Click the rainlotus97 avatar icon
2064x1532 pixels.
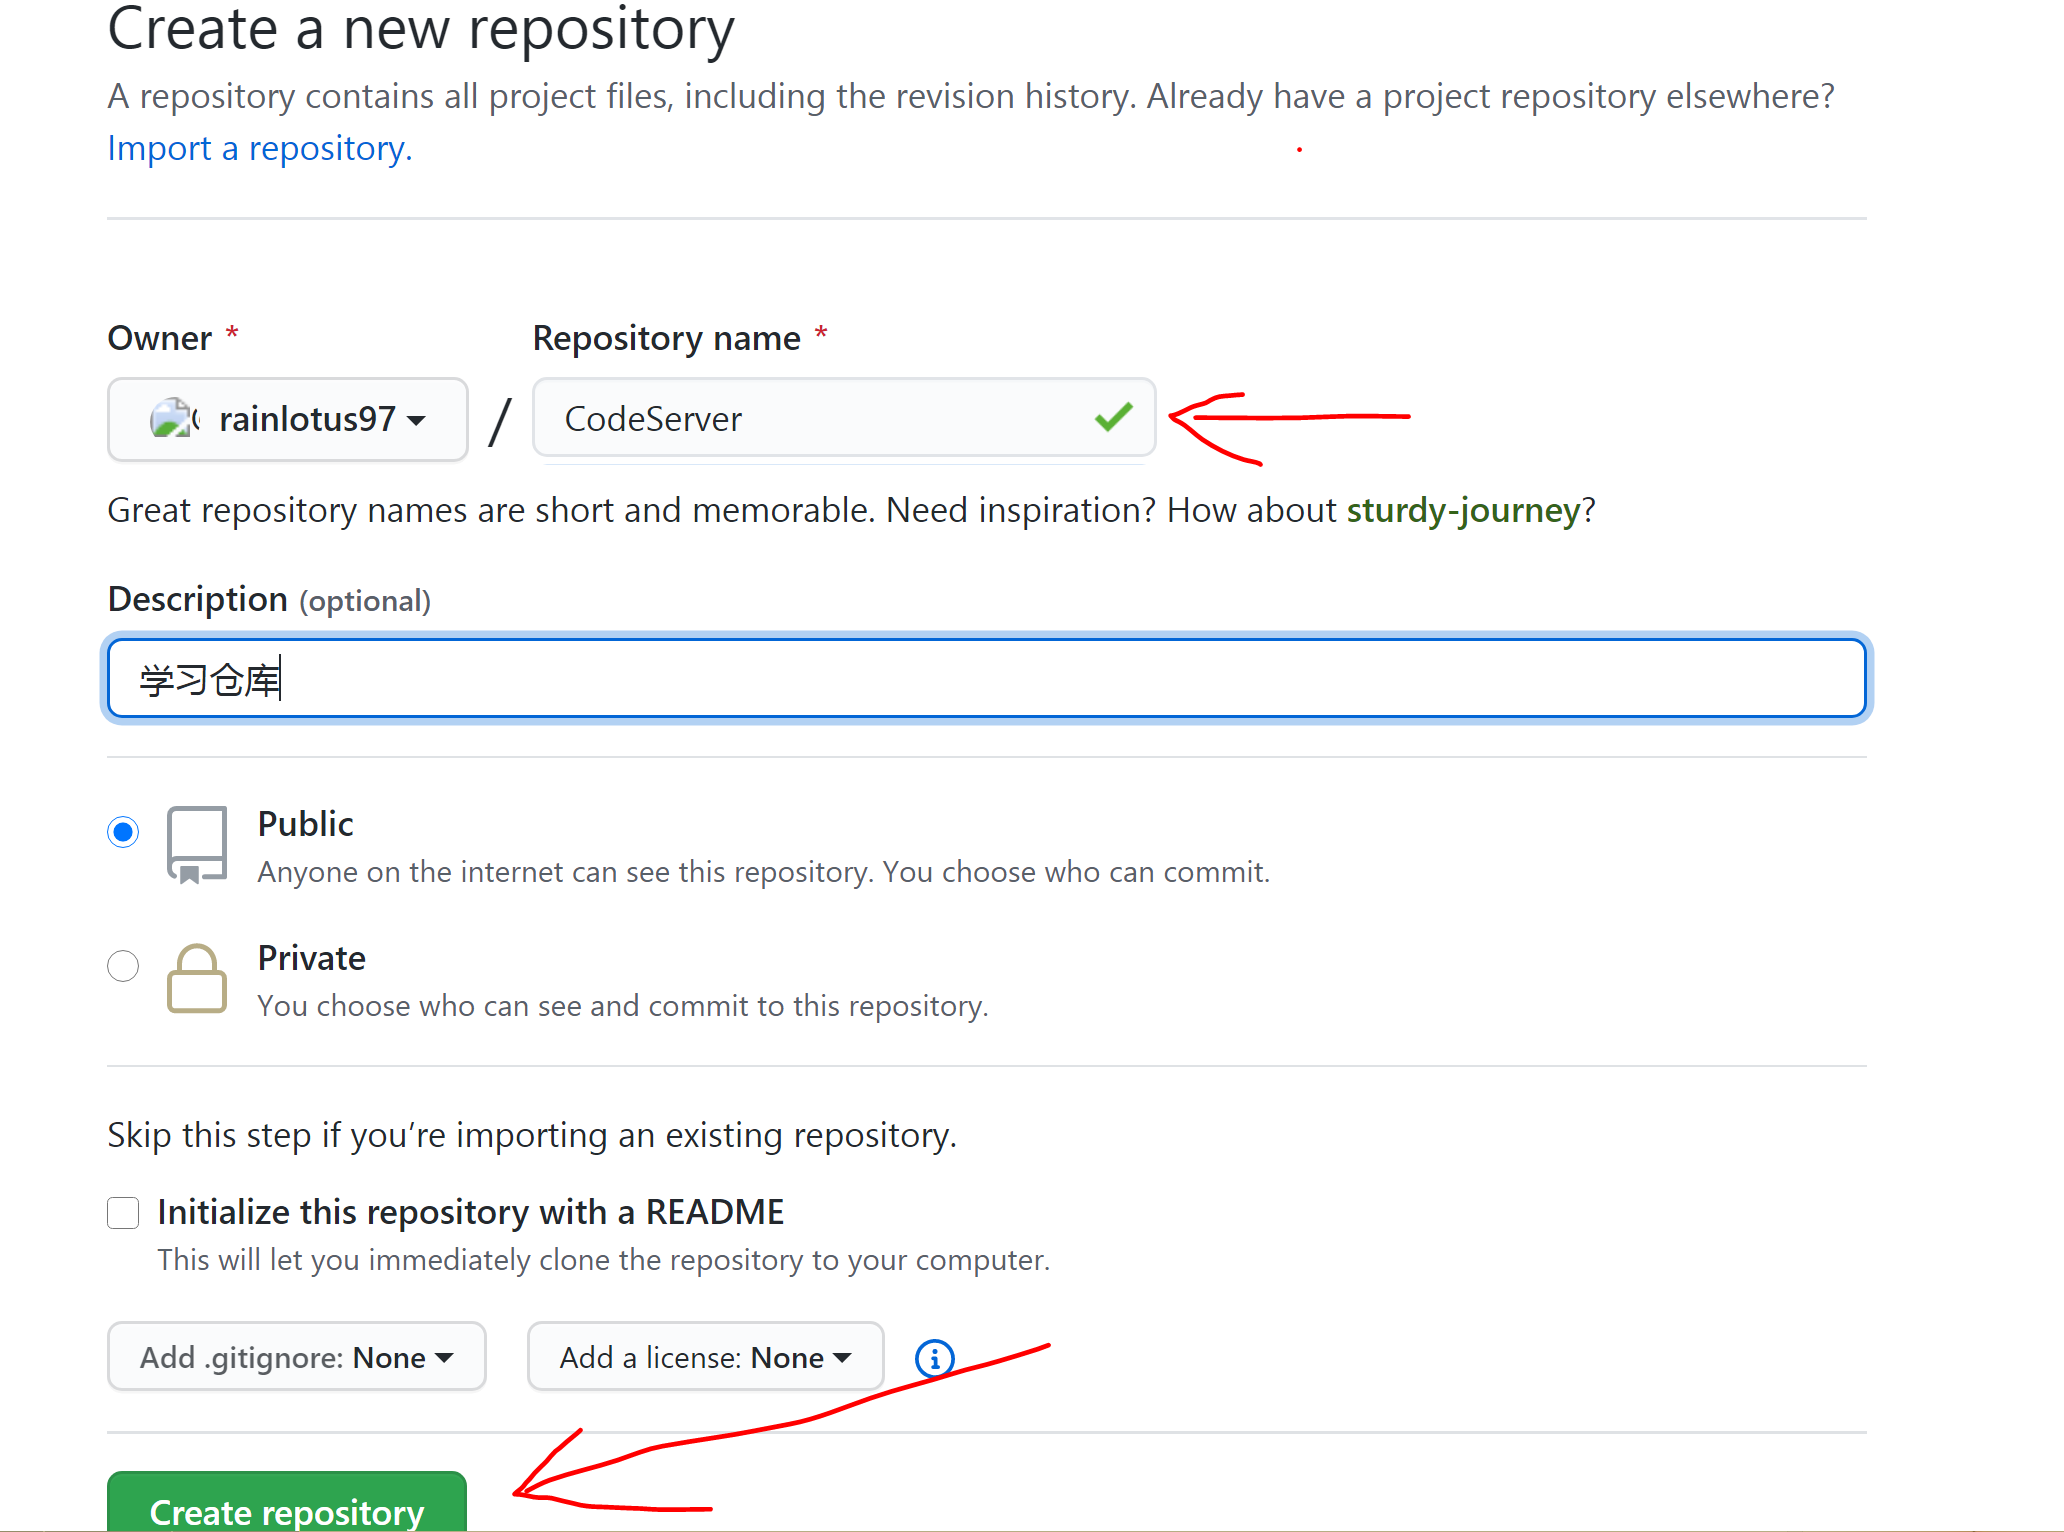(172, 419)
